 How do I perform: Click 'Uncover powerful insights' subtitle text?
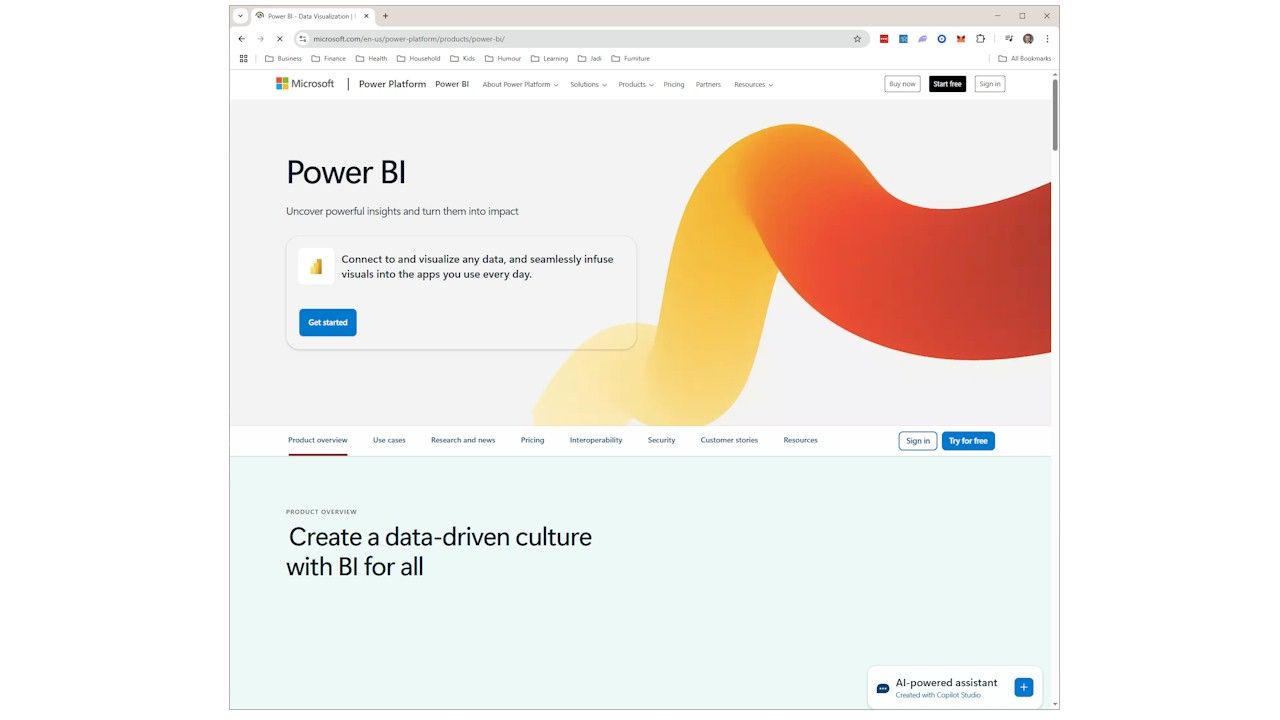402,211
